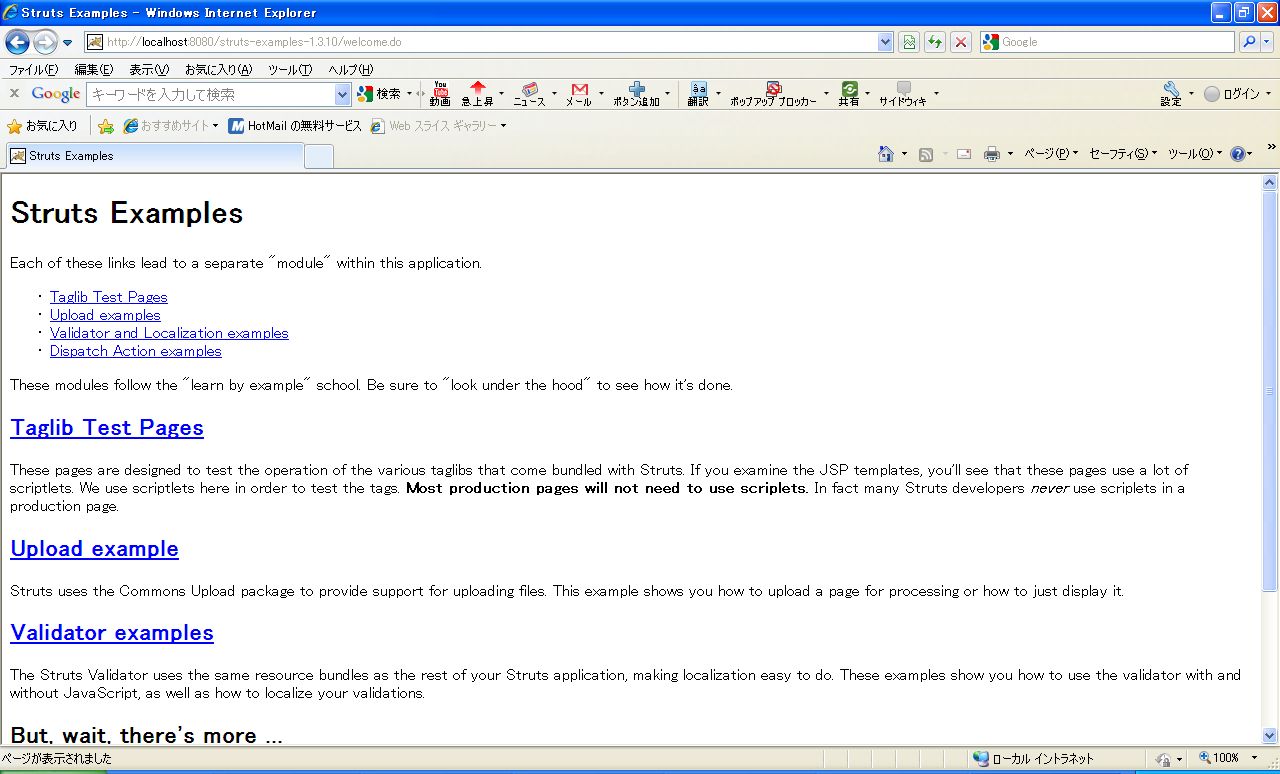This screenshot has width=1280, height=774.
Task: Click the ニュース news toolbar icon
Action: [529, 94]
